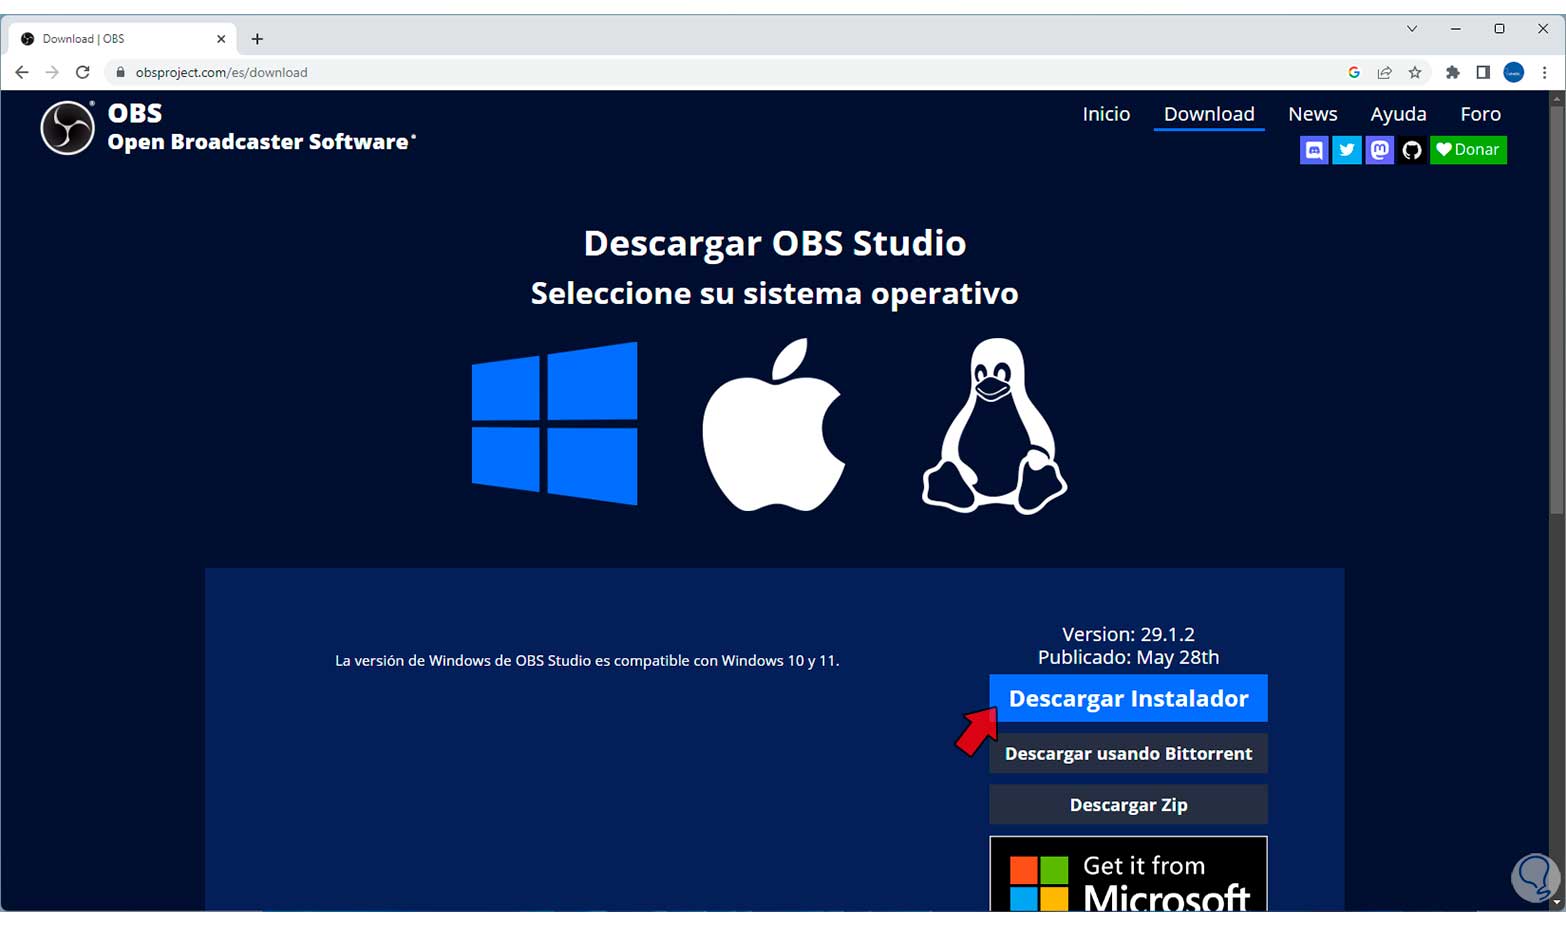Click the Get it from Microsoft badge
This screenshot has height=926, width=1566.
(x=1128, y=874)
